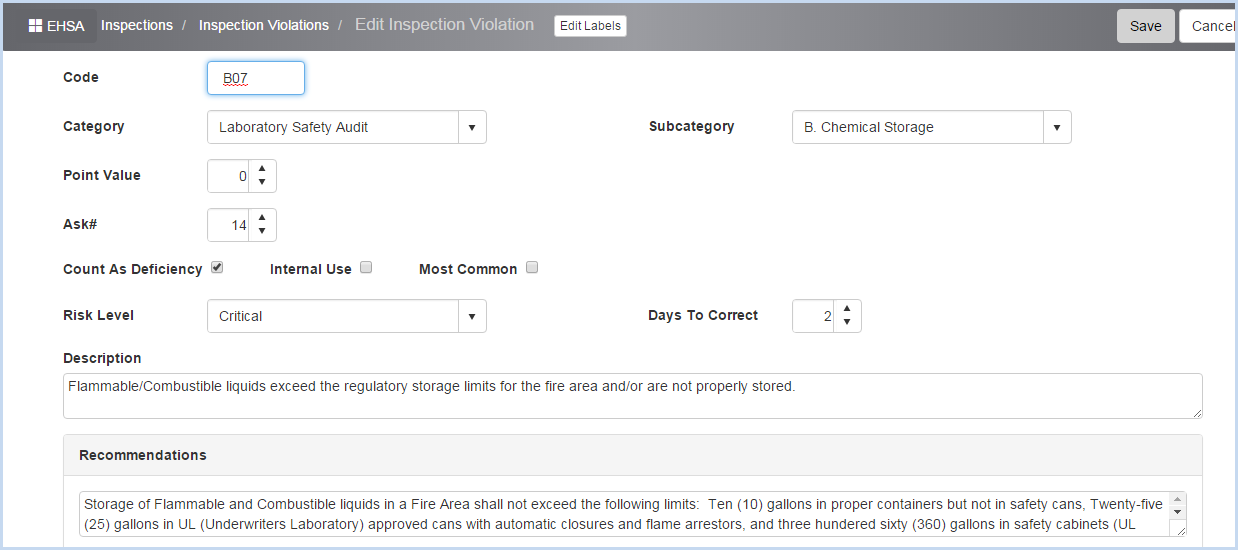1238x550 pixels.
Task: Click the Edit Labels button
Action: tap(590, 26)
